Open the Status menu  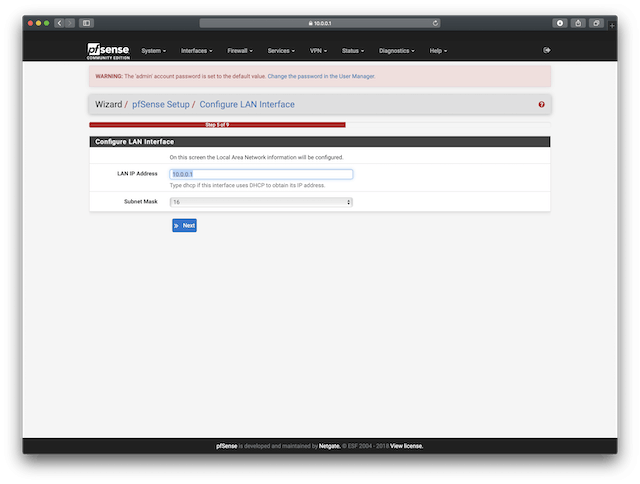353,51
